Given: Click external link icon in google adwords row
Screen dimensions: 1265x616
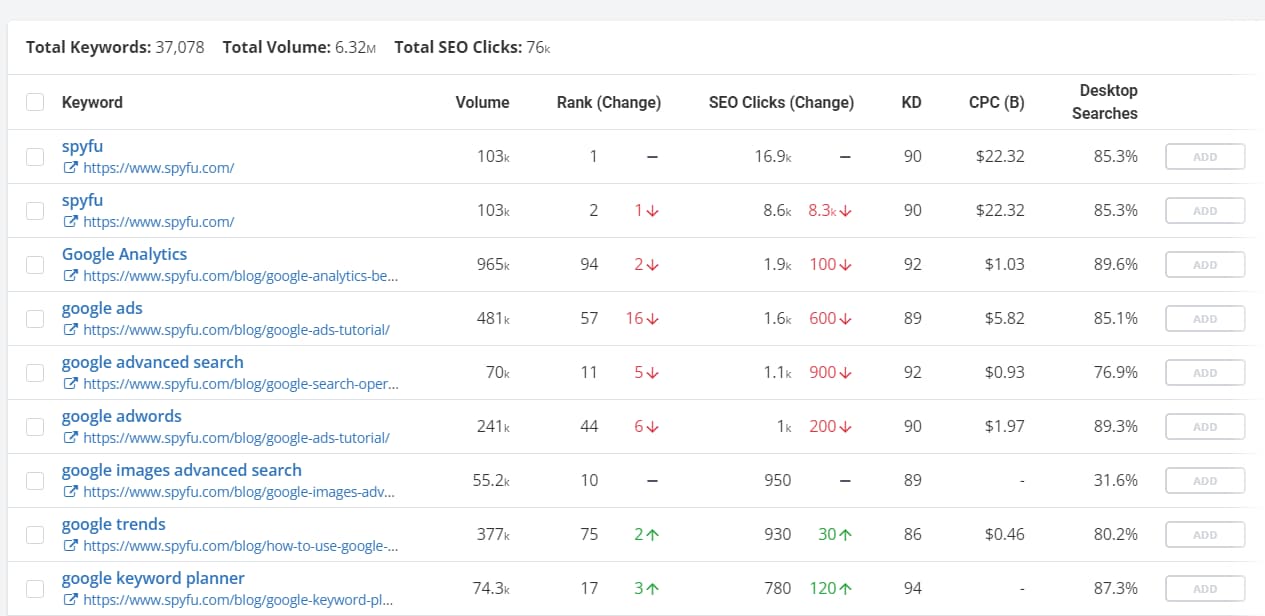Looking at the screenshot, I should (70, 438).
